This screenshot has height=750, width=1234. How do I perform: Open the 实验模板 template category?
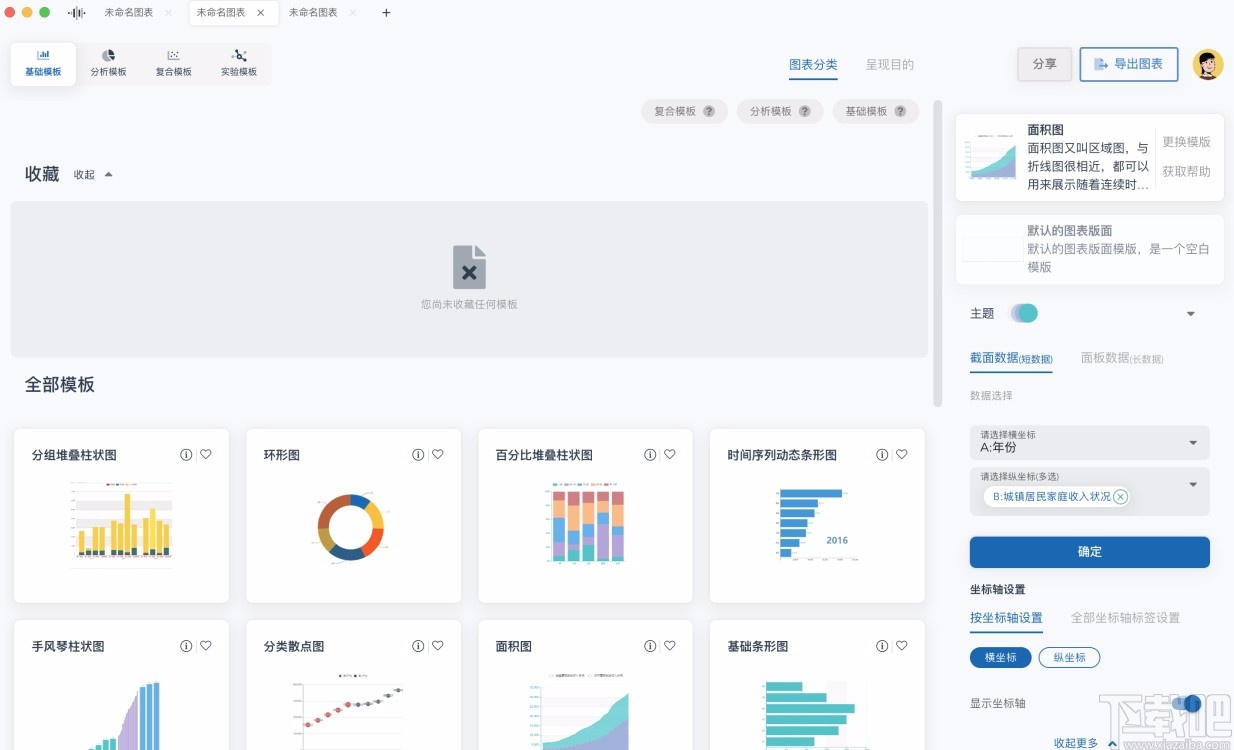click(238, 63)
